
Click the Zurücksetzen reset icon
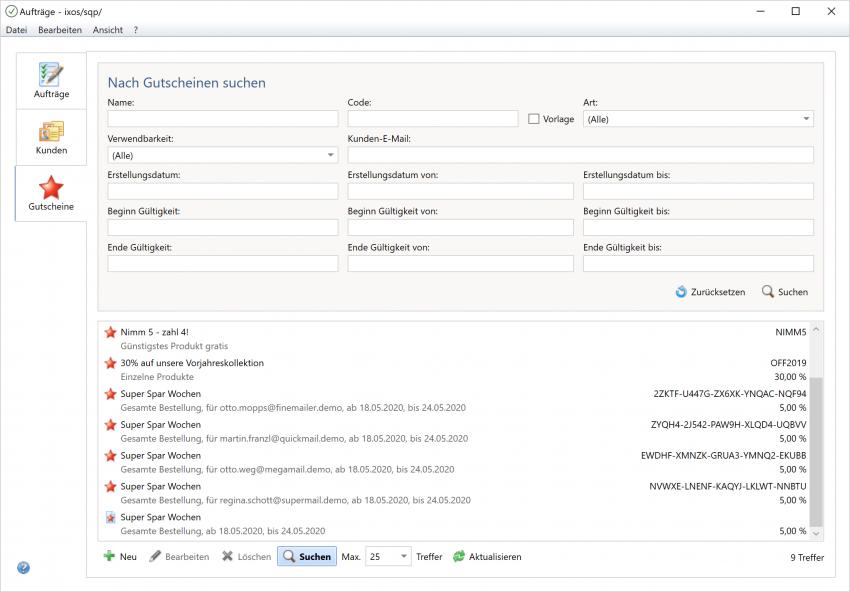click(x=681, y=292)
